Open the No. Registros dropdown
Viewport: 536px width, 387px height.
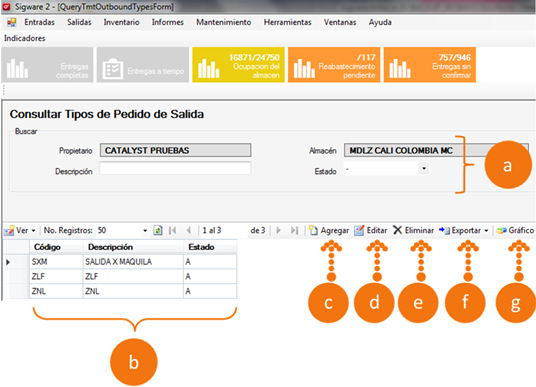(x=145, y=231)
